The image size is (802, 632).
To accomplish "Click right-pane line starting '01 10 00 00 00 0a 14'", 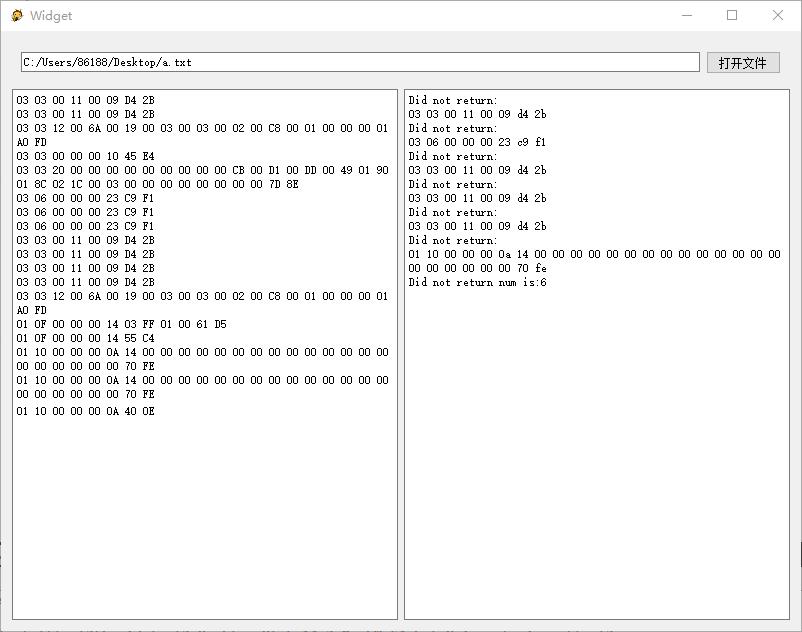I will [x=594, y=254].
